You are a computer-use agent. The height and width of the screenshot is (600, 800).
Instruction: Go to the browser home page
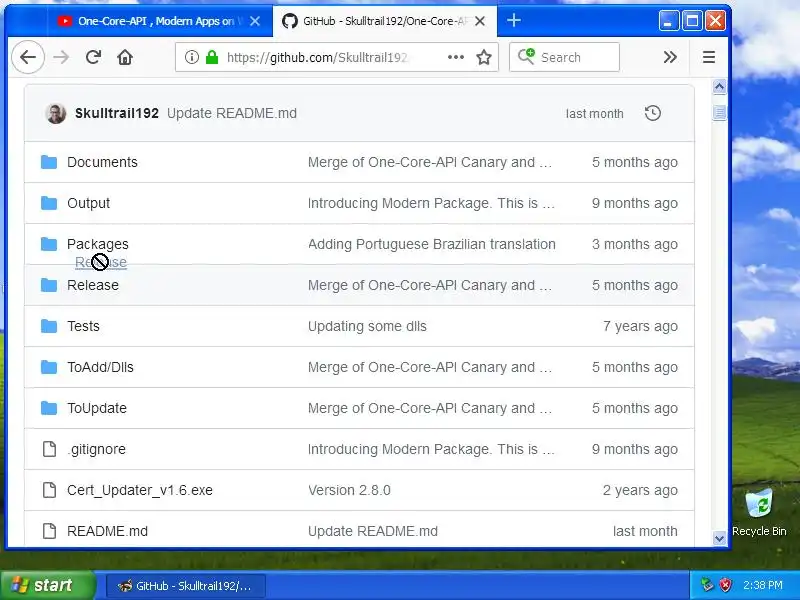coord(125,57)
